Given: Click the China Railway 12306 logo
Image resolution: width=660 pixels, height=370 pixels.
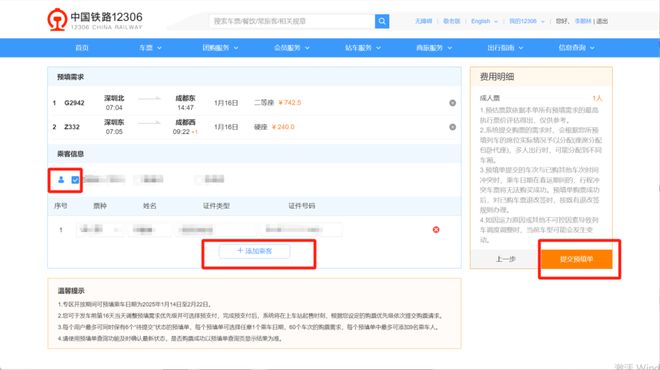Looking at the screenshot, I should coord(95,20).
